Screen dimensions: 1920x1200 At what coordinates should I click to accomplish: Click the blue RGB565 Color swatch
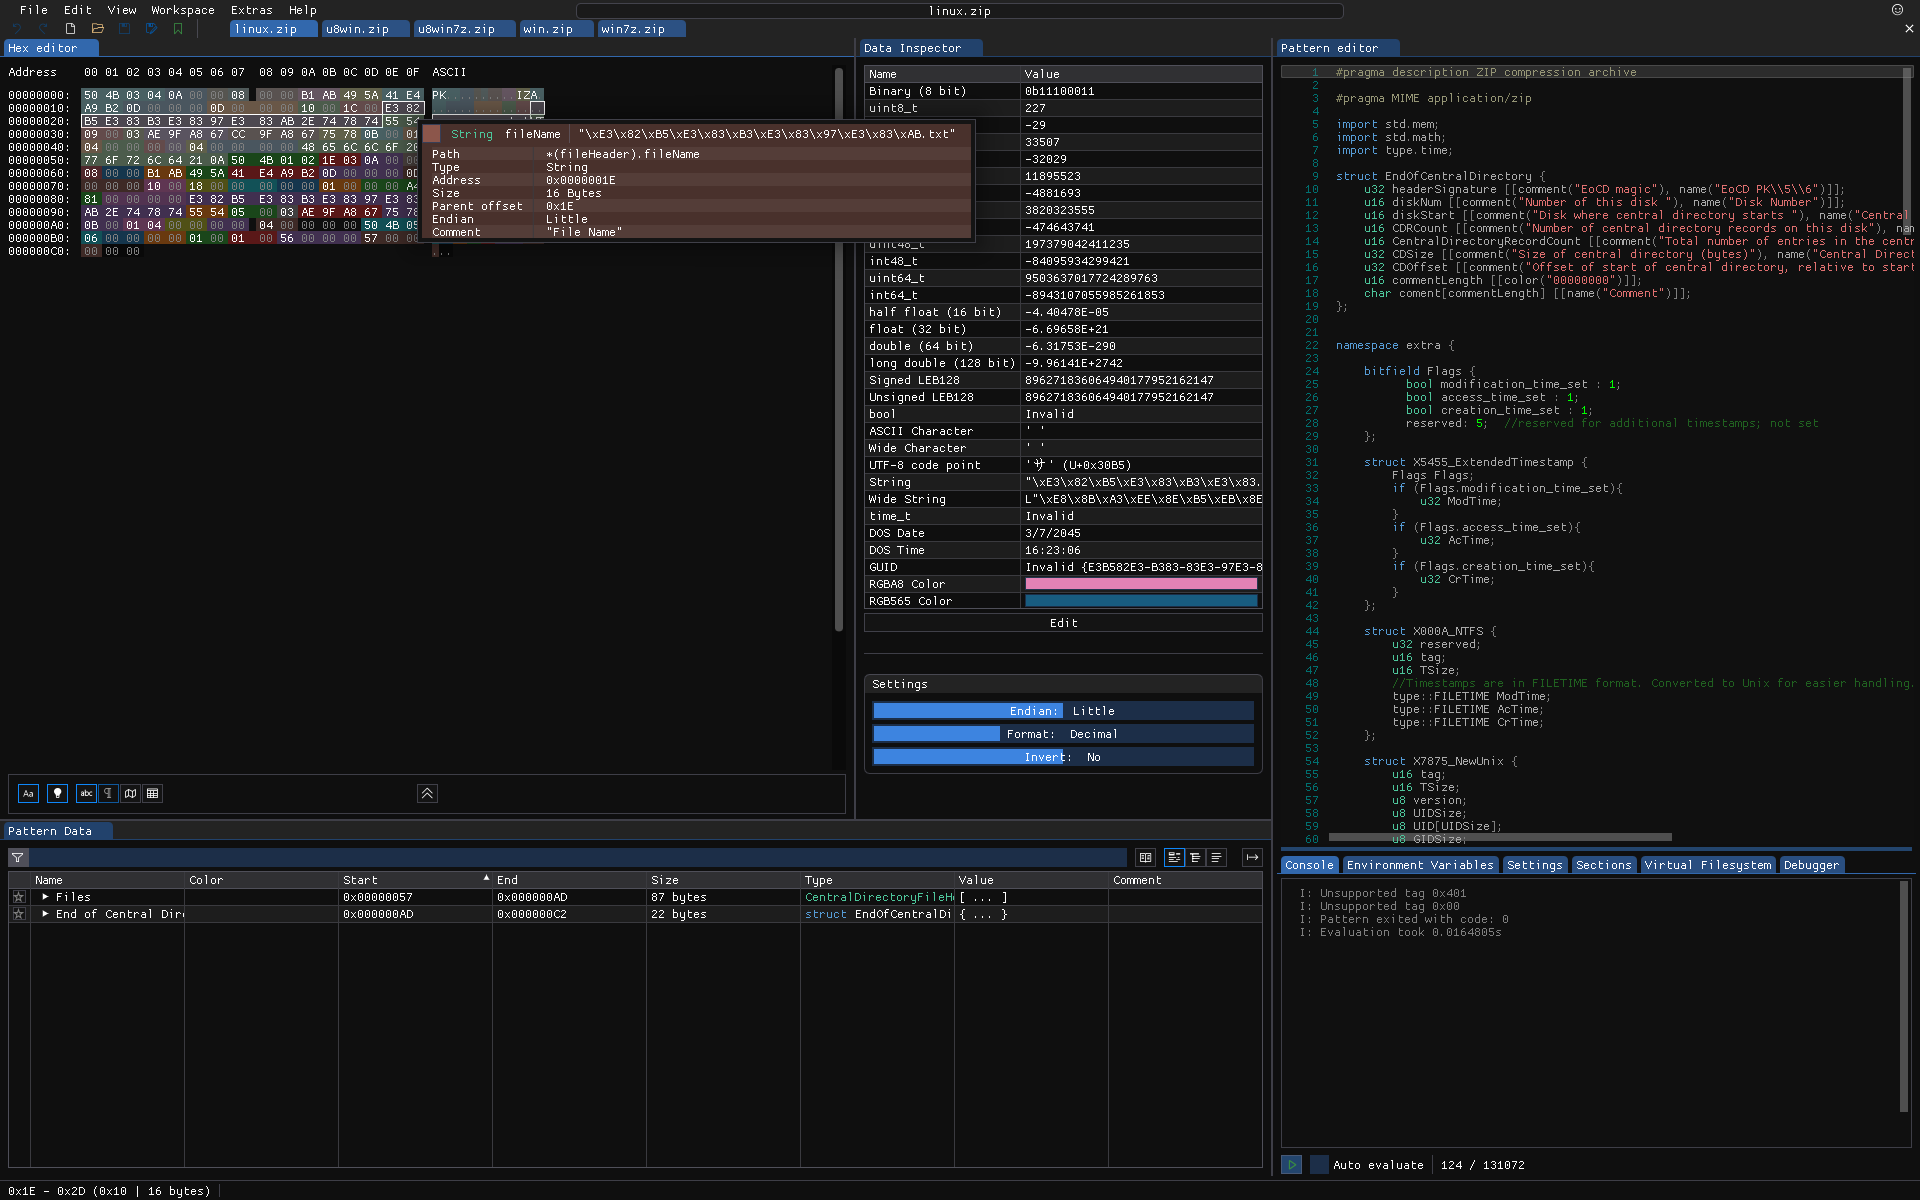(x=1141, y=601)
